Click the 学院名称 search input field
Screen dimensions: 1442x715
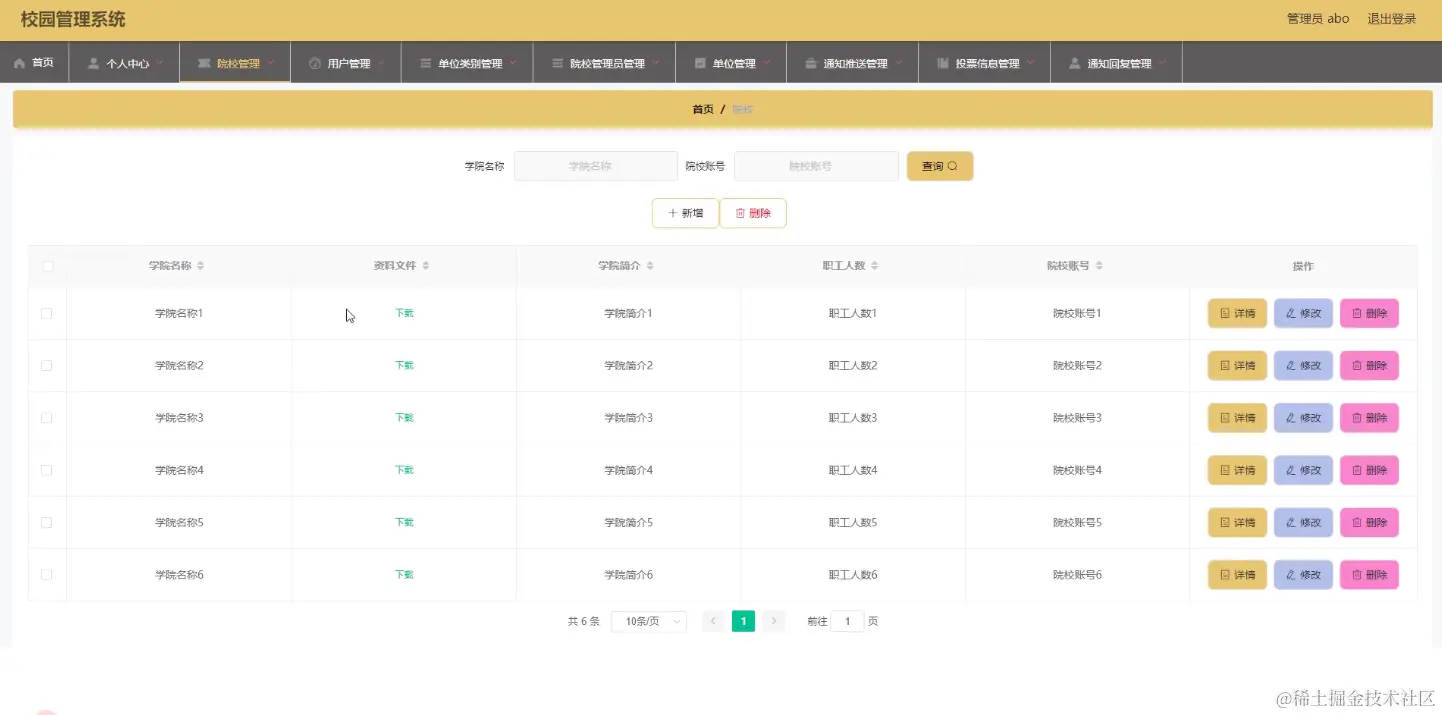tap(596, 166)
